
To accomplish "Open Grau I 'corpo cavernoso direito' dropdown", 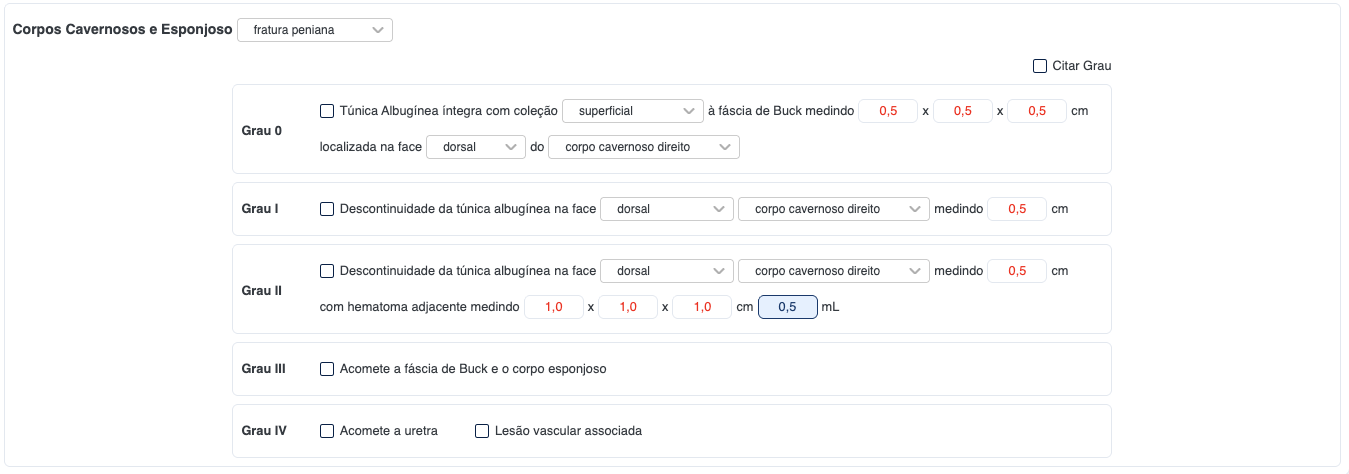I will [x=833, y=209].
